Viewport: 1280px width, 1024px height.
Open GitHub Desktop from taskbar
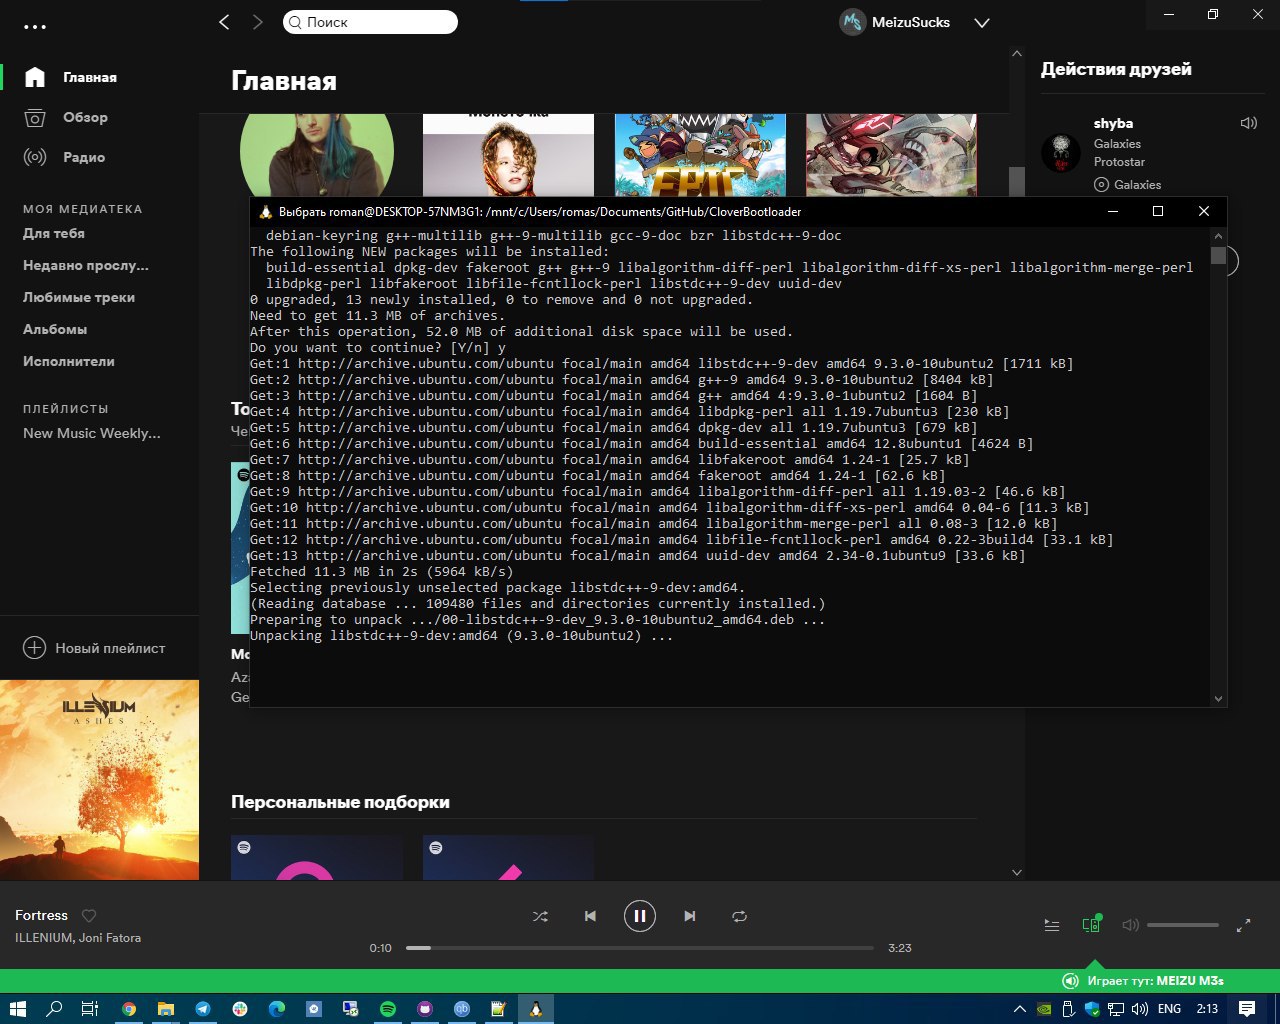pos(425,1009)
